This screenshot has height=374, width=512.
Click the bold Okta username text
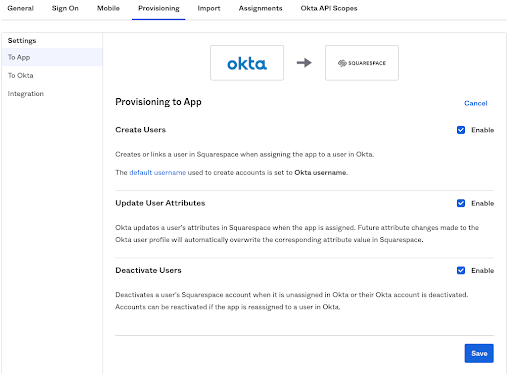point(320,172)
